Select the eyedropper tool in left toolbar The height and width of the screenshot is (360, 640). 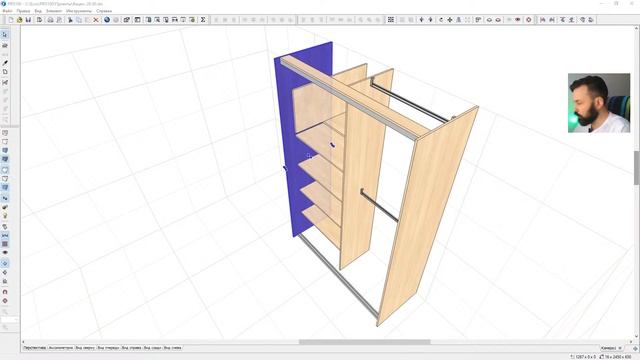[5, 63]
